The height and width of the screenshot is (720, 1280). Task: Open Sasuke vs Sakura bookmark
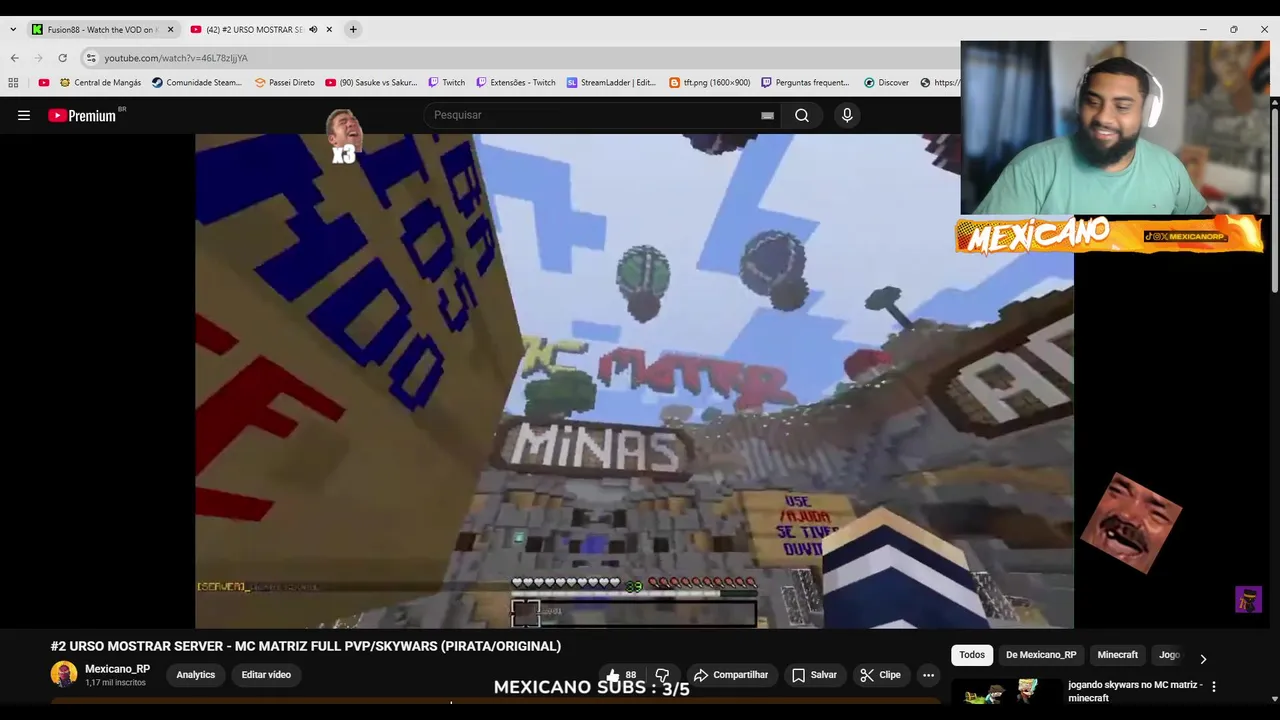click(x=371, y=83)
